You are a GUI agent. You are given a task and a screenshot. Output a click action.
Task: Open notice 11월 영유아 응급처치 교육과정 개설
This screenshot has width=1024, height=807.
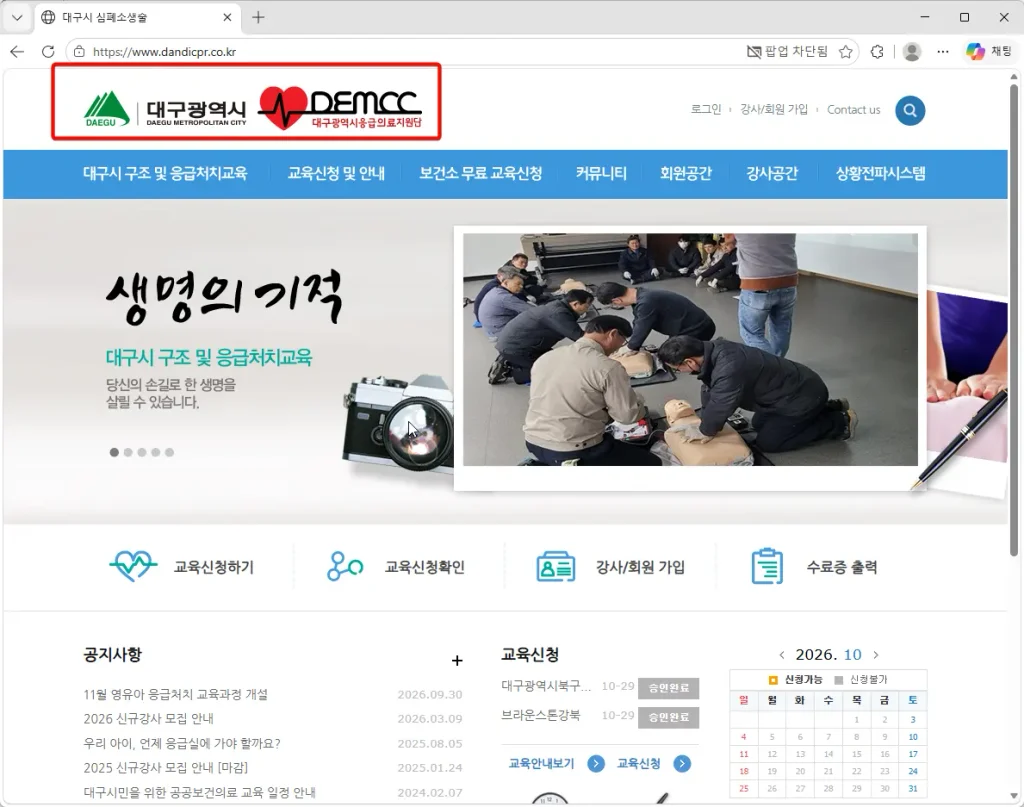[x=176, y=694]
